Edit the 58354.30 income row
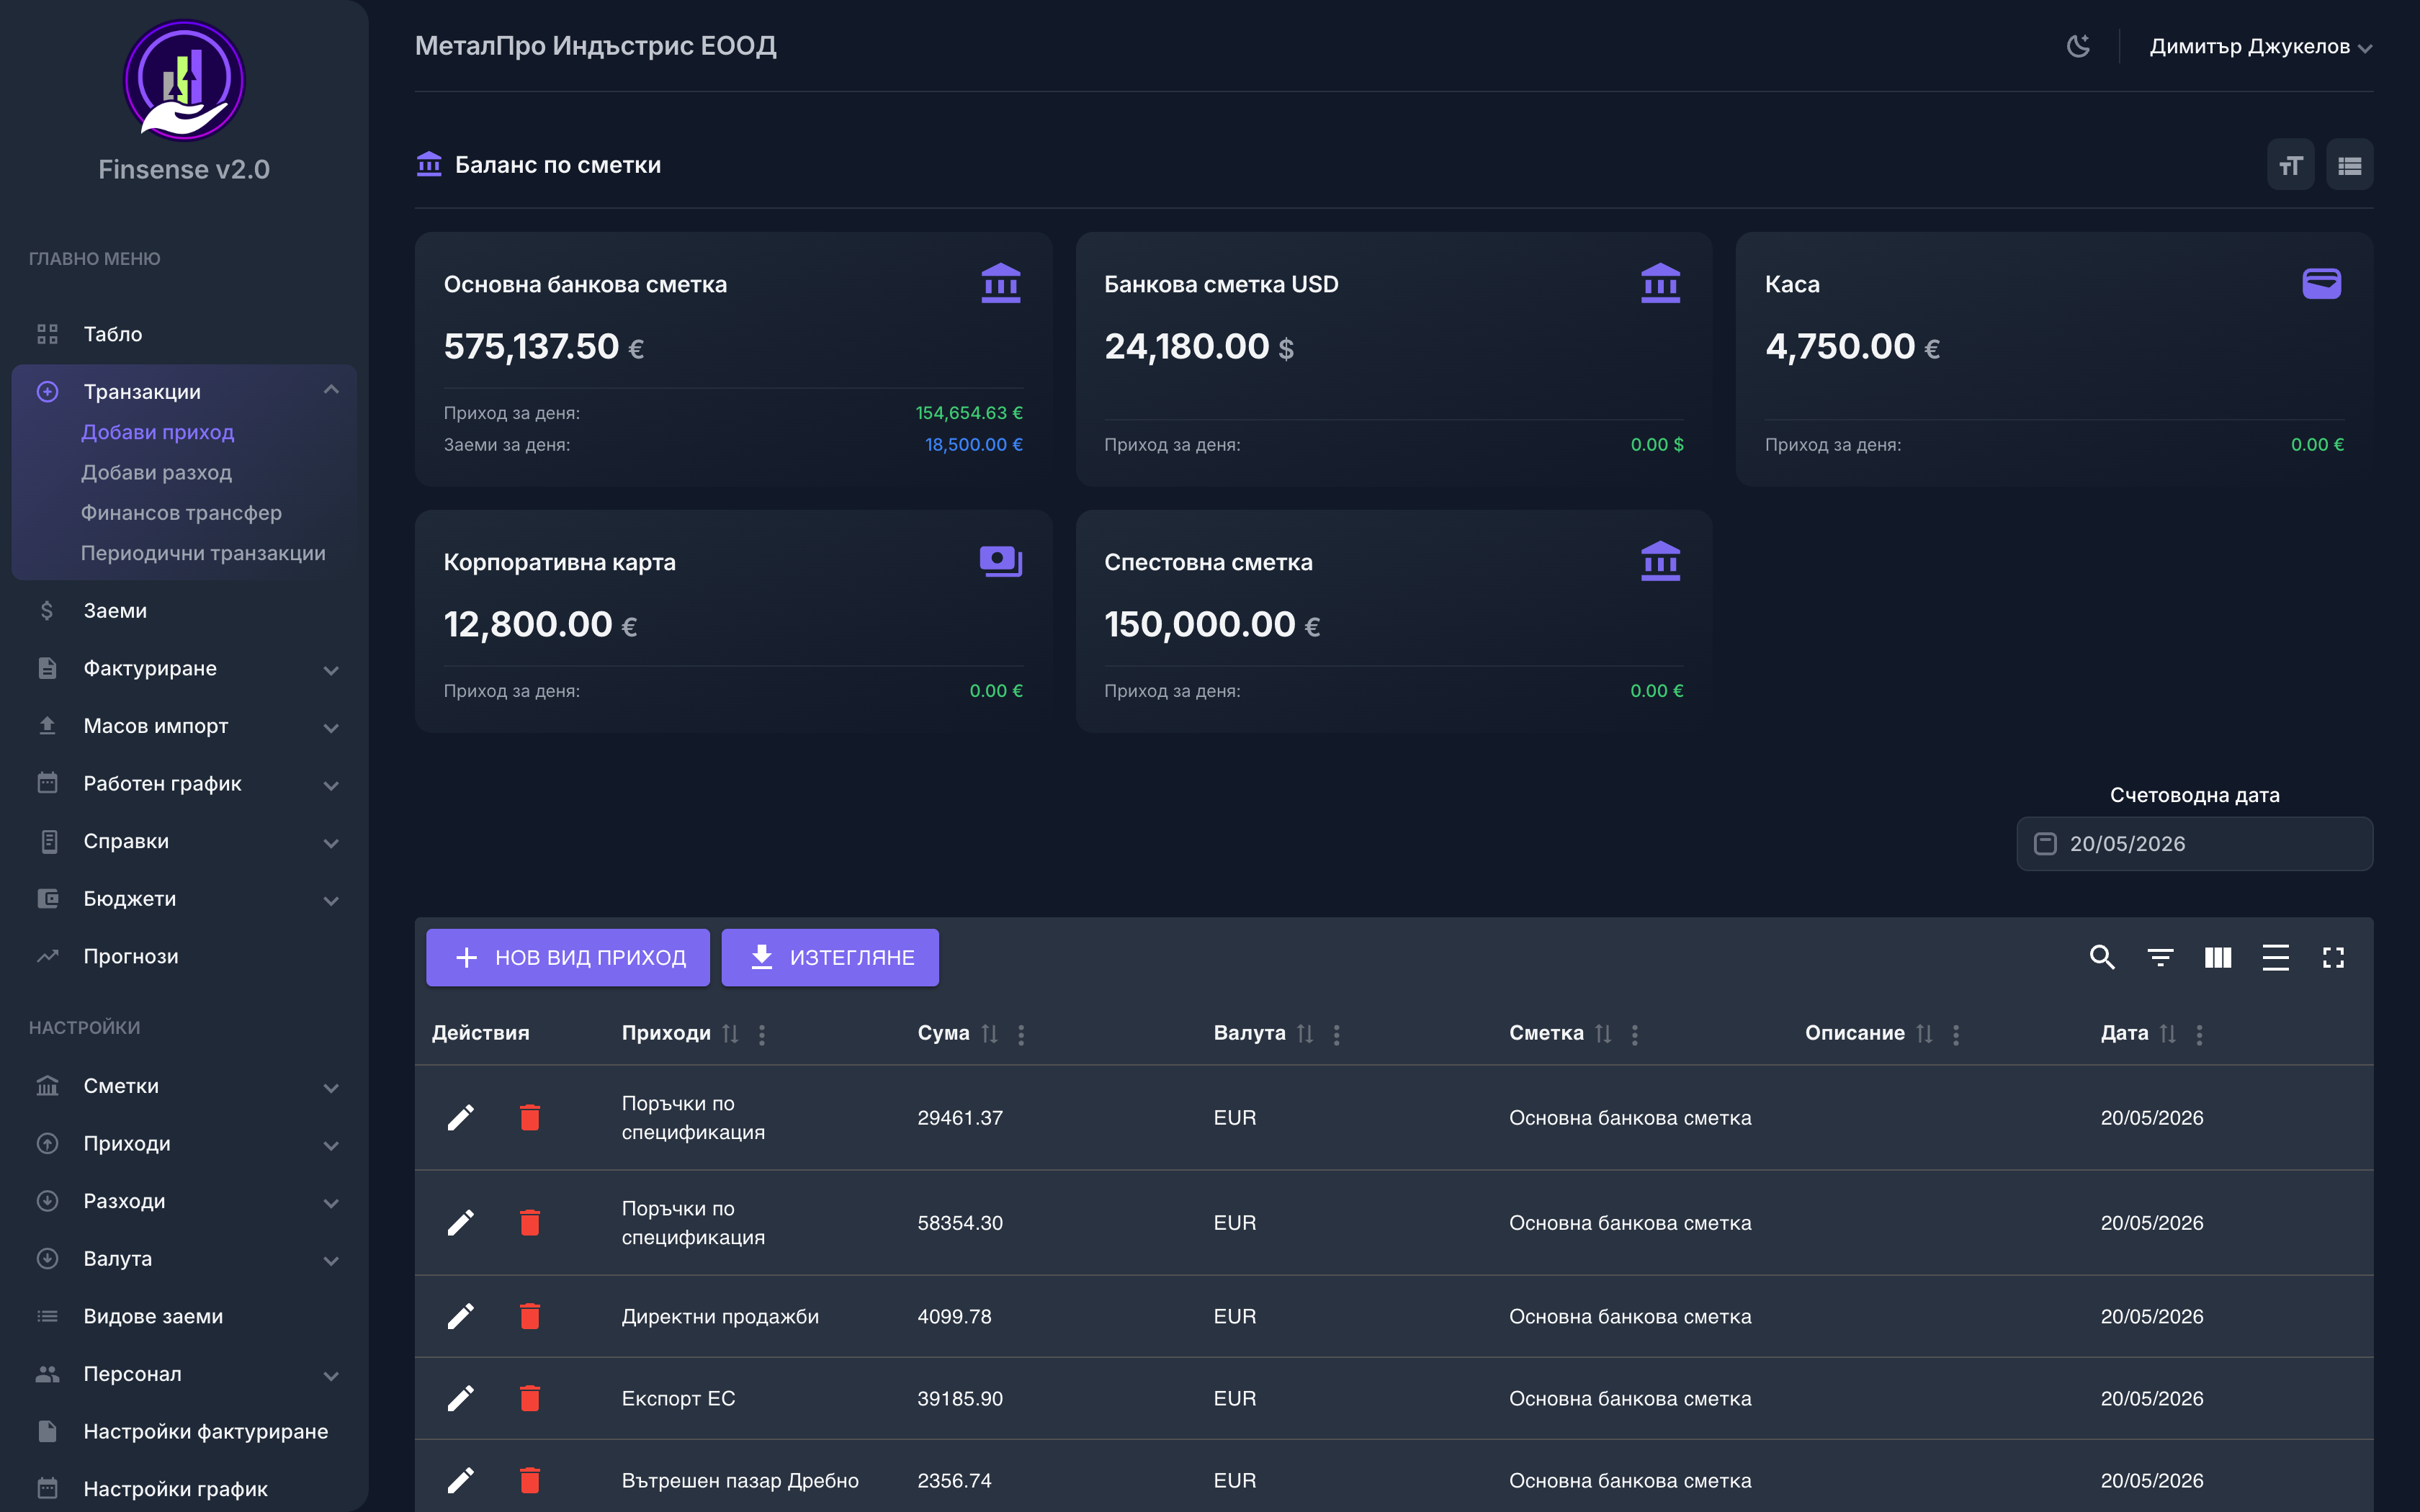Screen dimensions: 2420x1512 [x=460, y=1222]
